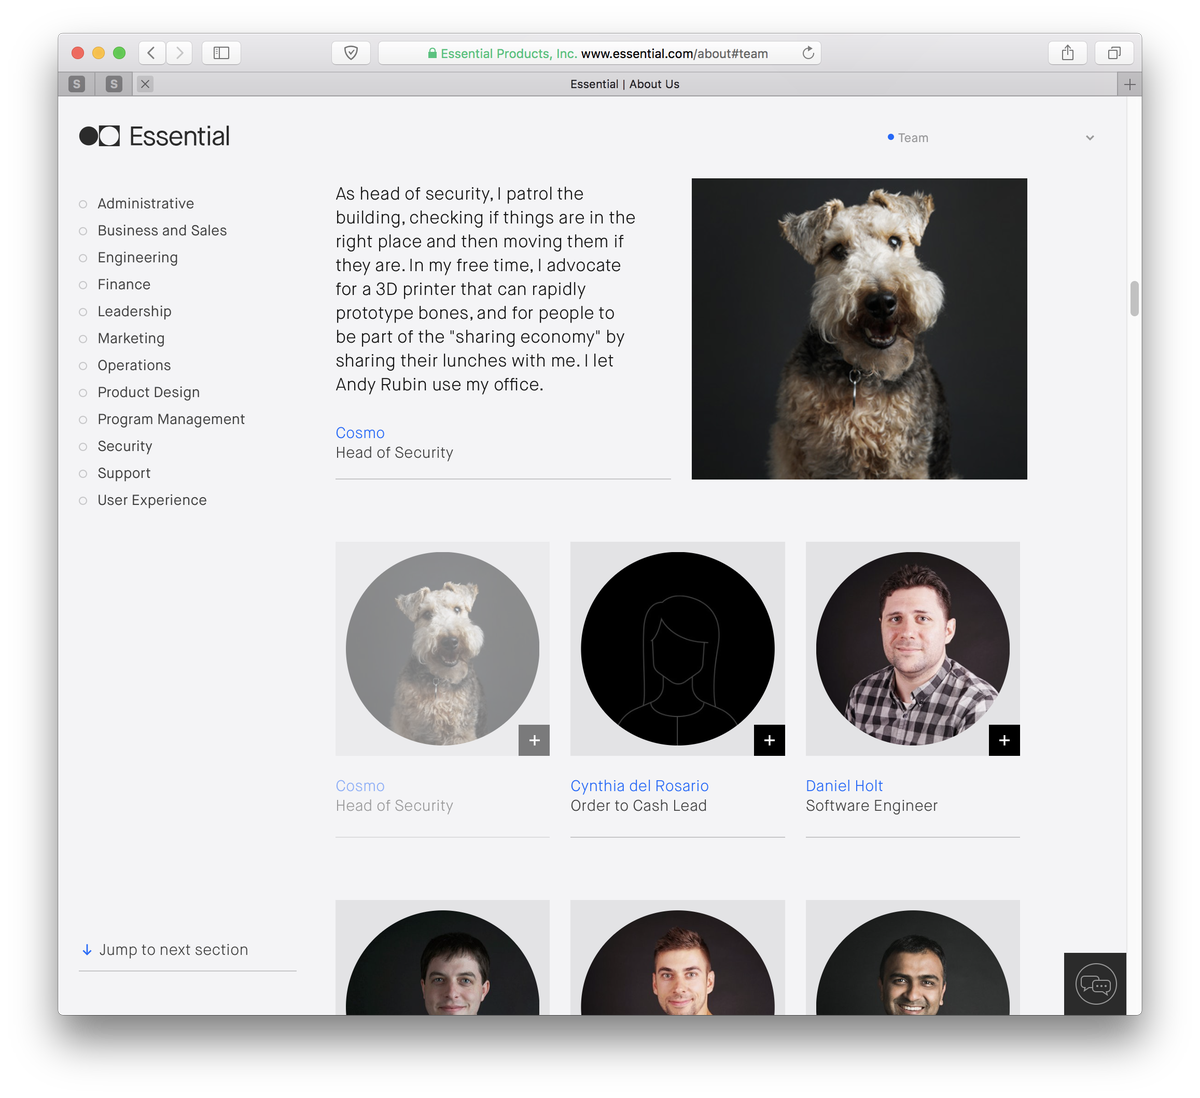
Task: Expand Cynthia del Rosario's plus button
Action: (769, 740)
